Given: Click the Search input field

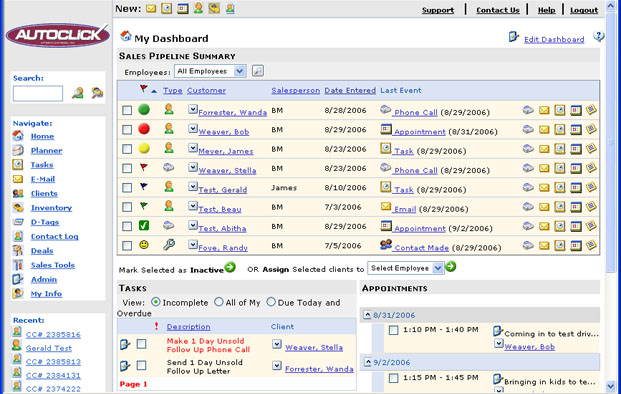Looking at the screenshot, I should [x=38, y=93].
